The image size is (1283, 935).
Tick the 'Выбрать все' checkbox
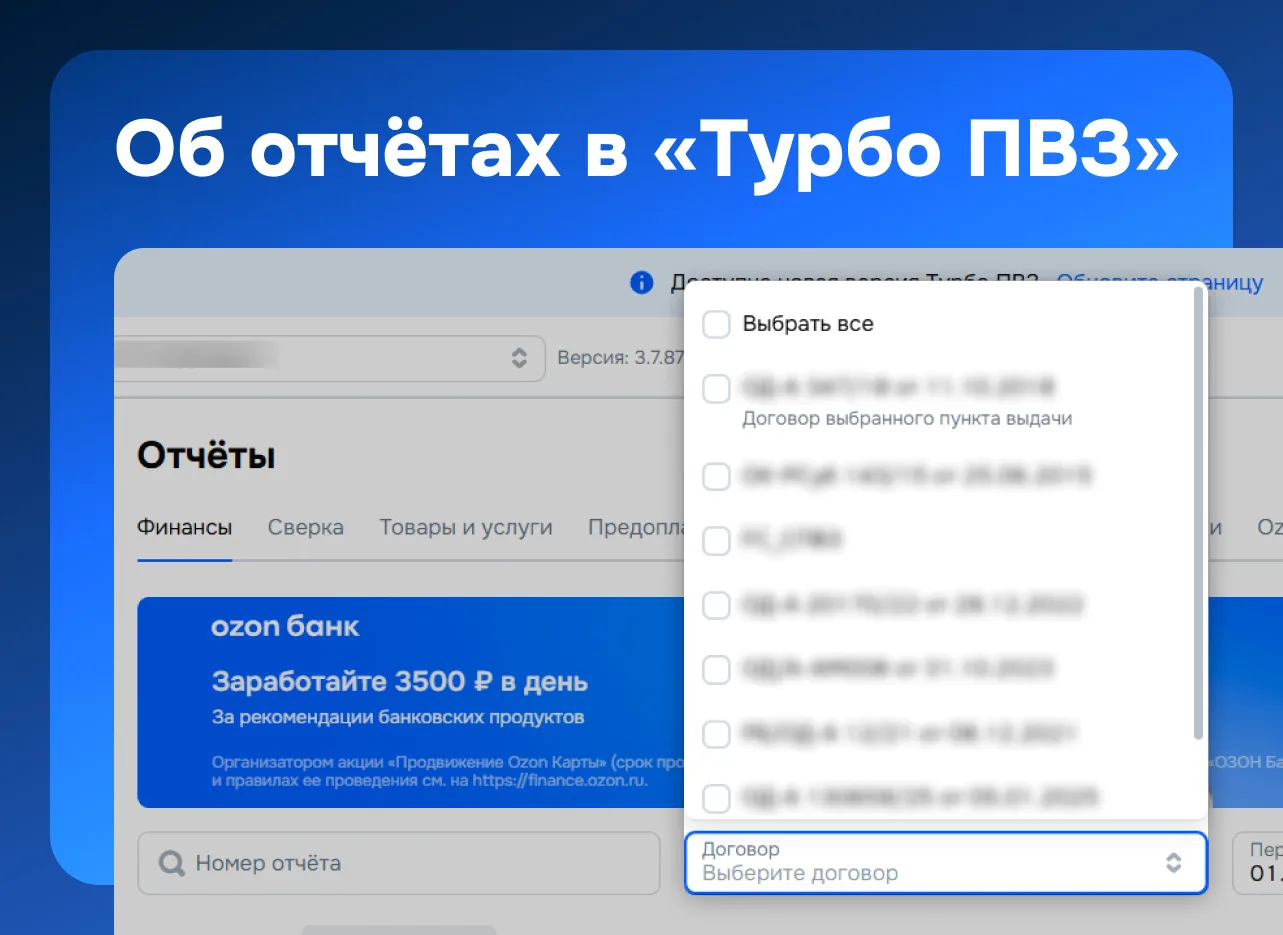coord(716,324)
